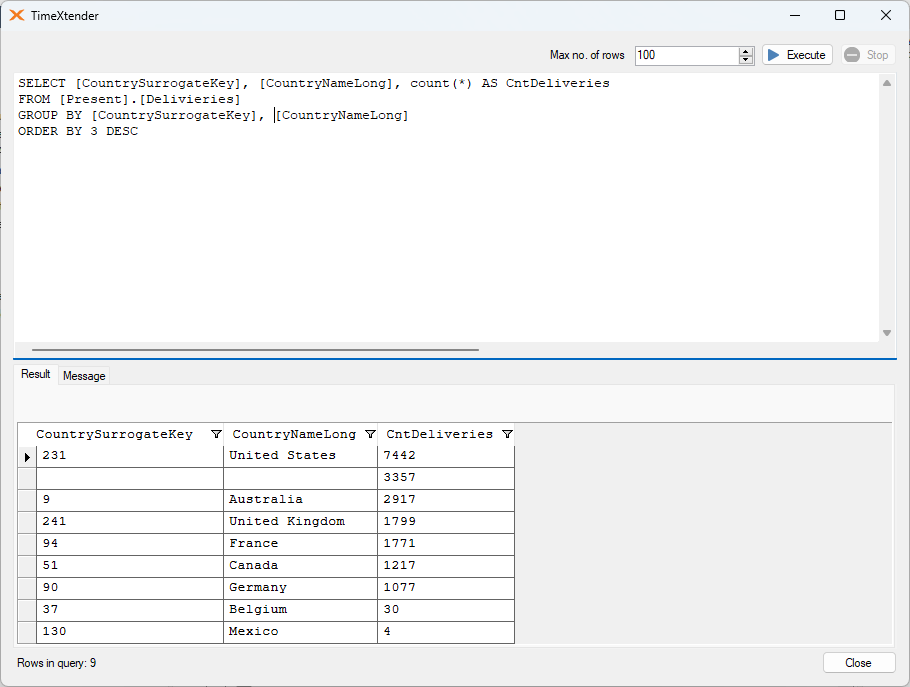Select the Result tab

35,374
